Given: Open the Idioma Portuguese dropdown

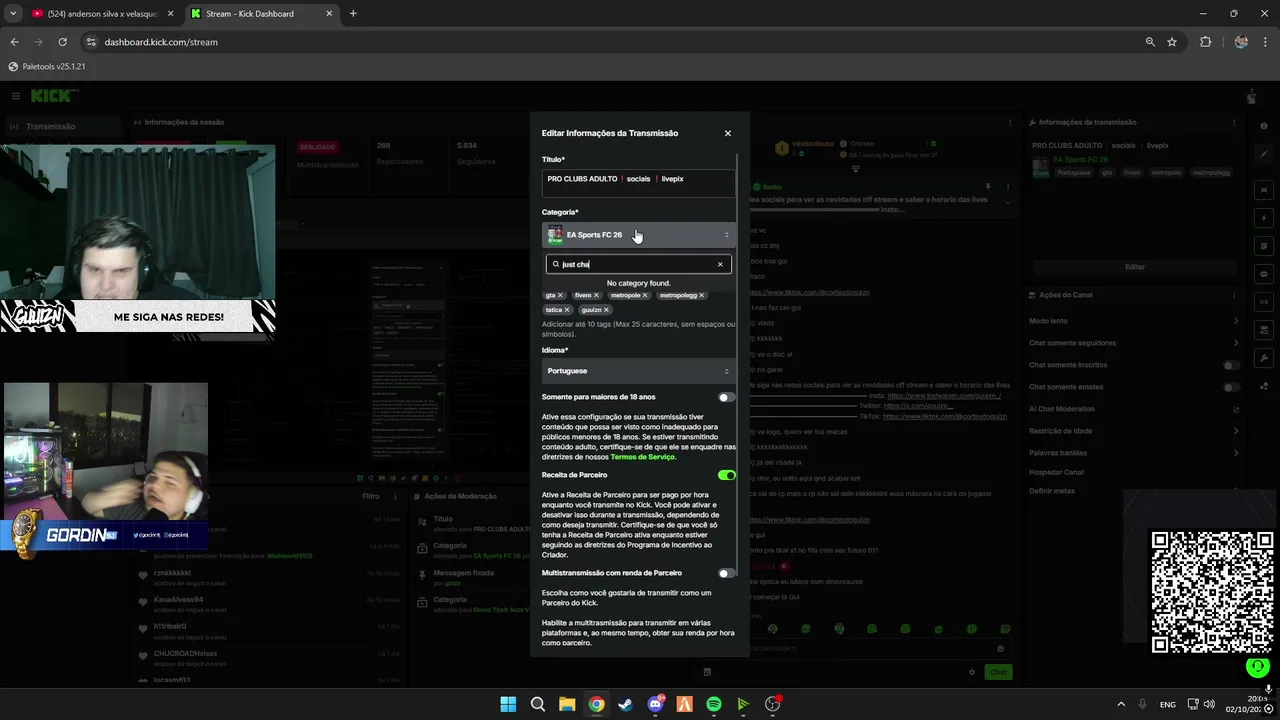Looking at the screenshot, I should (638, 371).
